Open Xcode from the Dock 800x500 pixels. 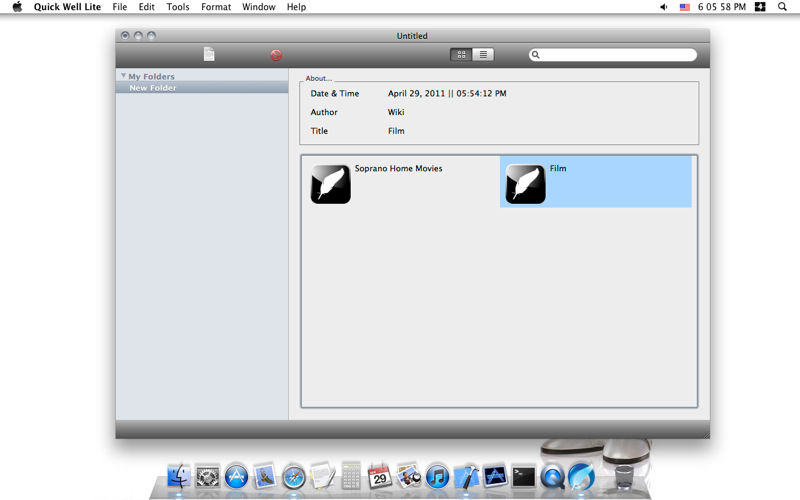[466, 477]
